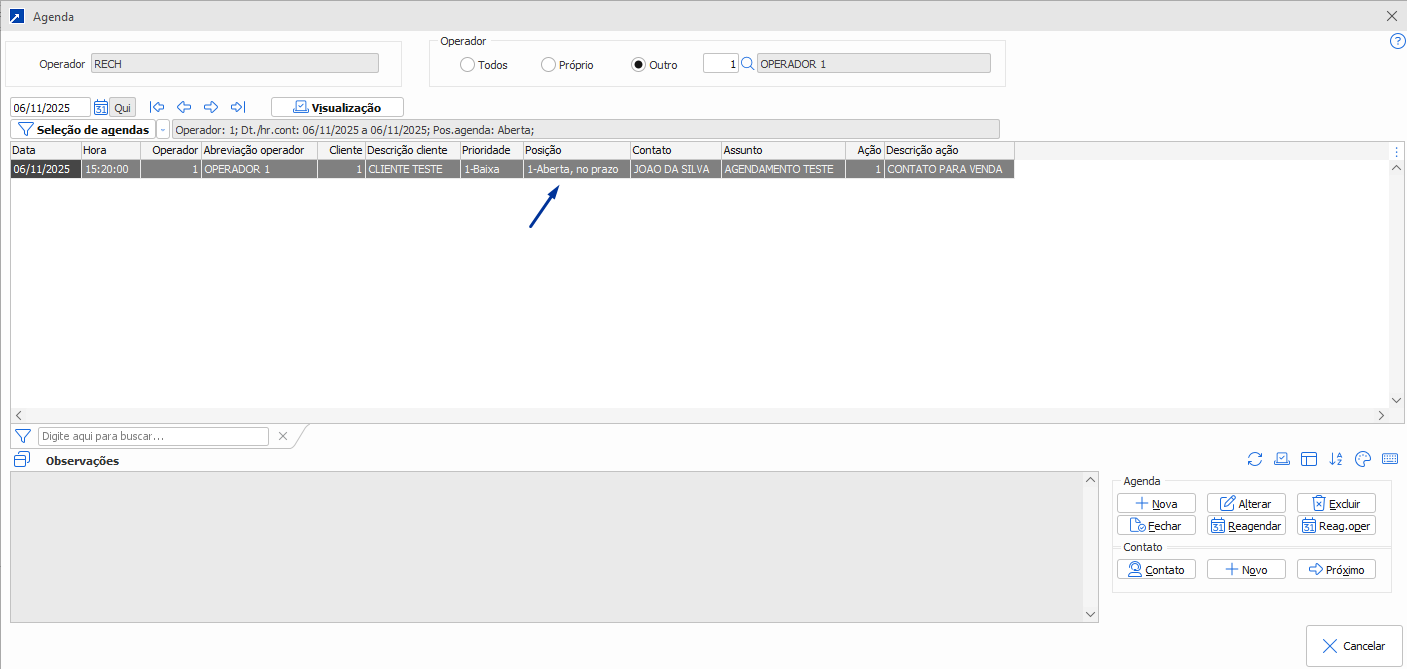Screen dimensions: 1407x669
Task: Go to last date arrow
Action: 238,107
